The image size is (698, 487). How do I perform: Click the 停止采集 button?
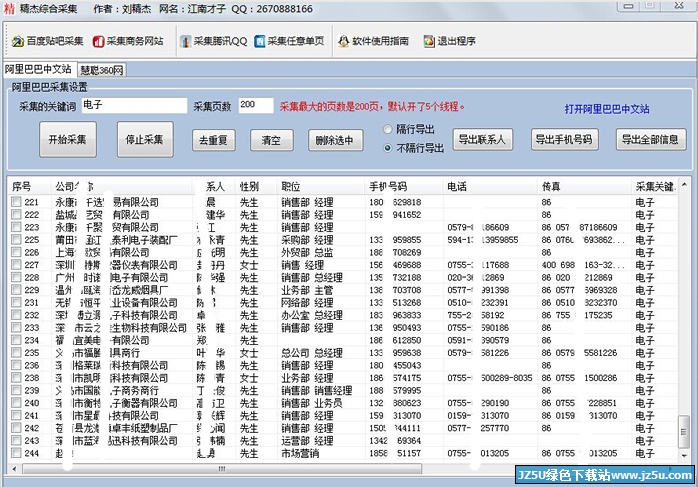point(145,140)
